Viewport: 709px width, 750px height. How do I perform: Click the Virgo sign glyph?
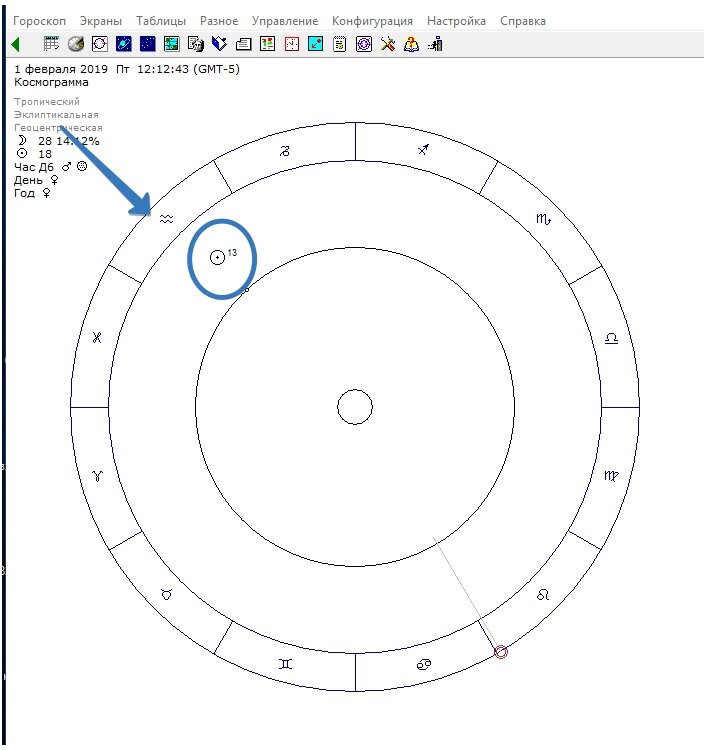coord(611,475)
